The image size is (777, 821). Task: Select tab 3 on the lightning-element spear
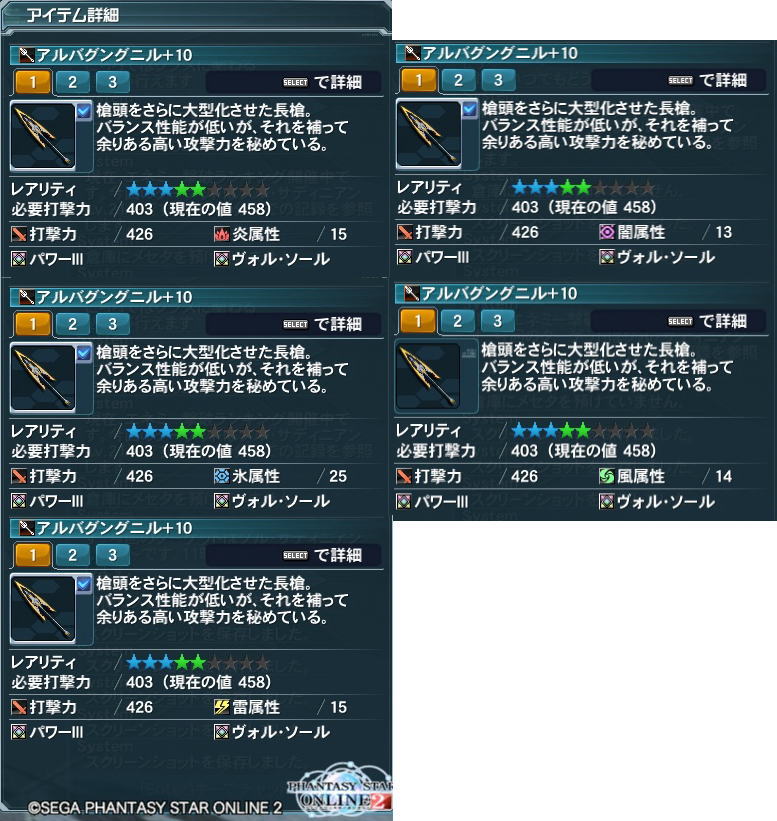113,555
